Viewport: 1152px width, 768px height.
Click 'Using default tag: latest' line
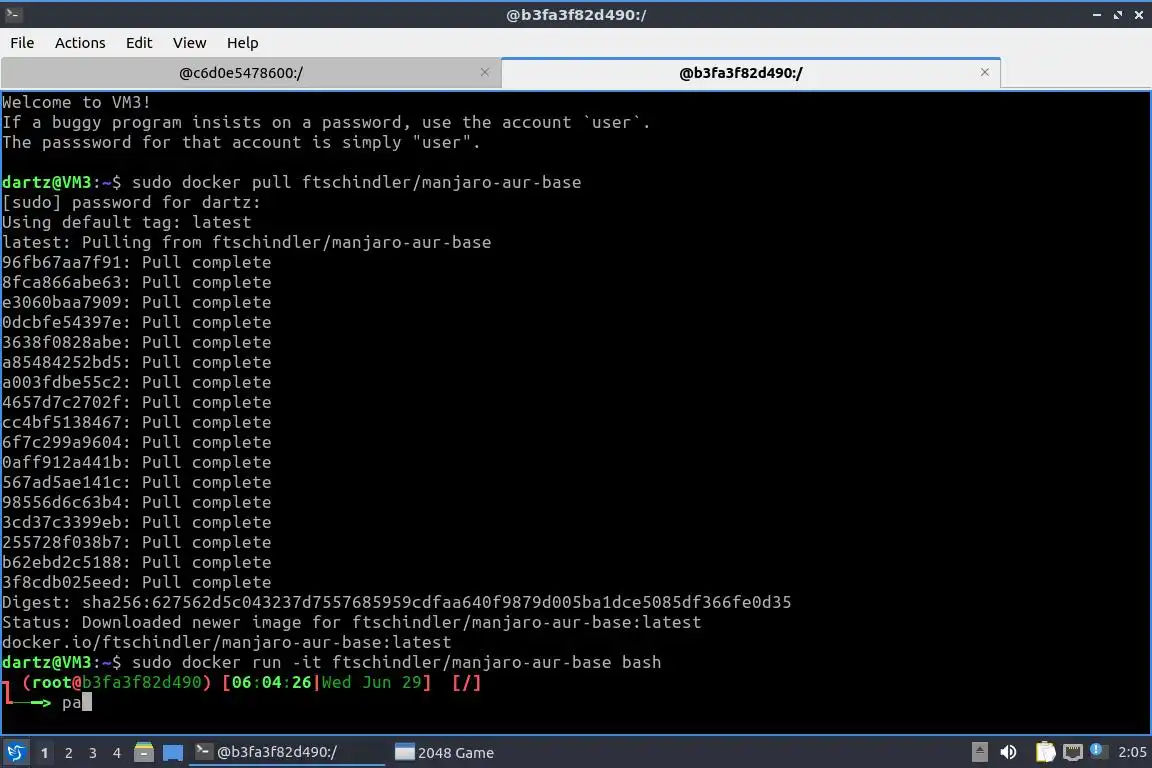pos(126,222)
